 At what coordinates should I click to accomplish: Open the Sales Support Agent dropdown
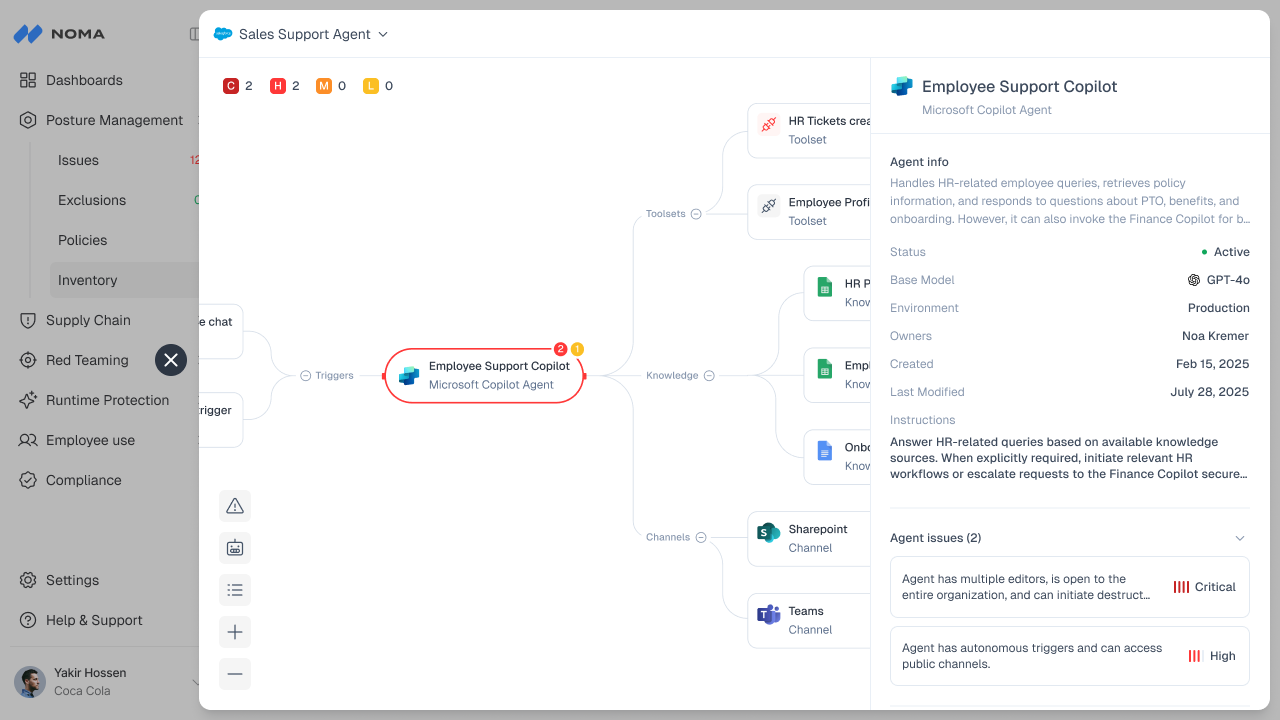click(300, 34)
